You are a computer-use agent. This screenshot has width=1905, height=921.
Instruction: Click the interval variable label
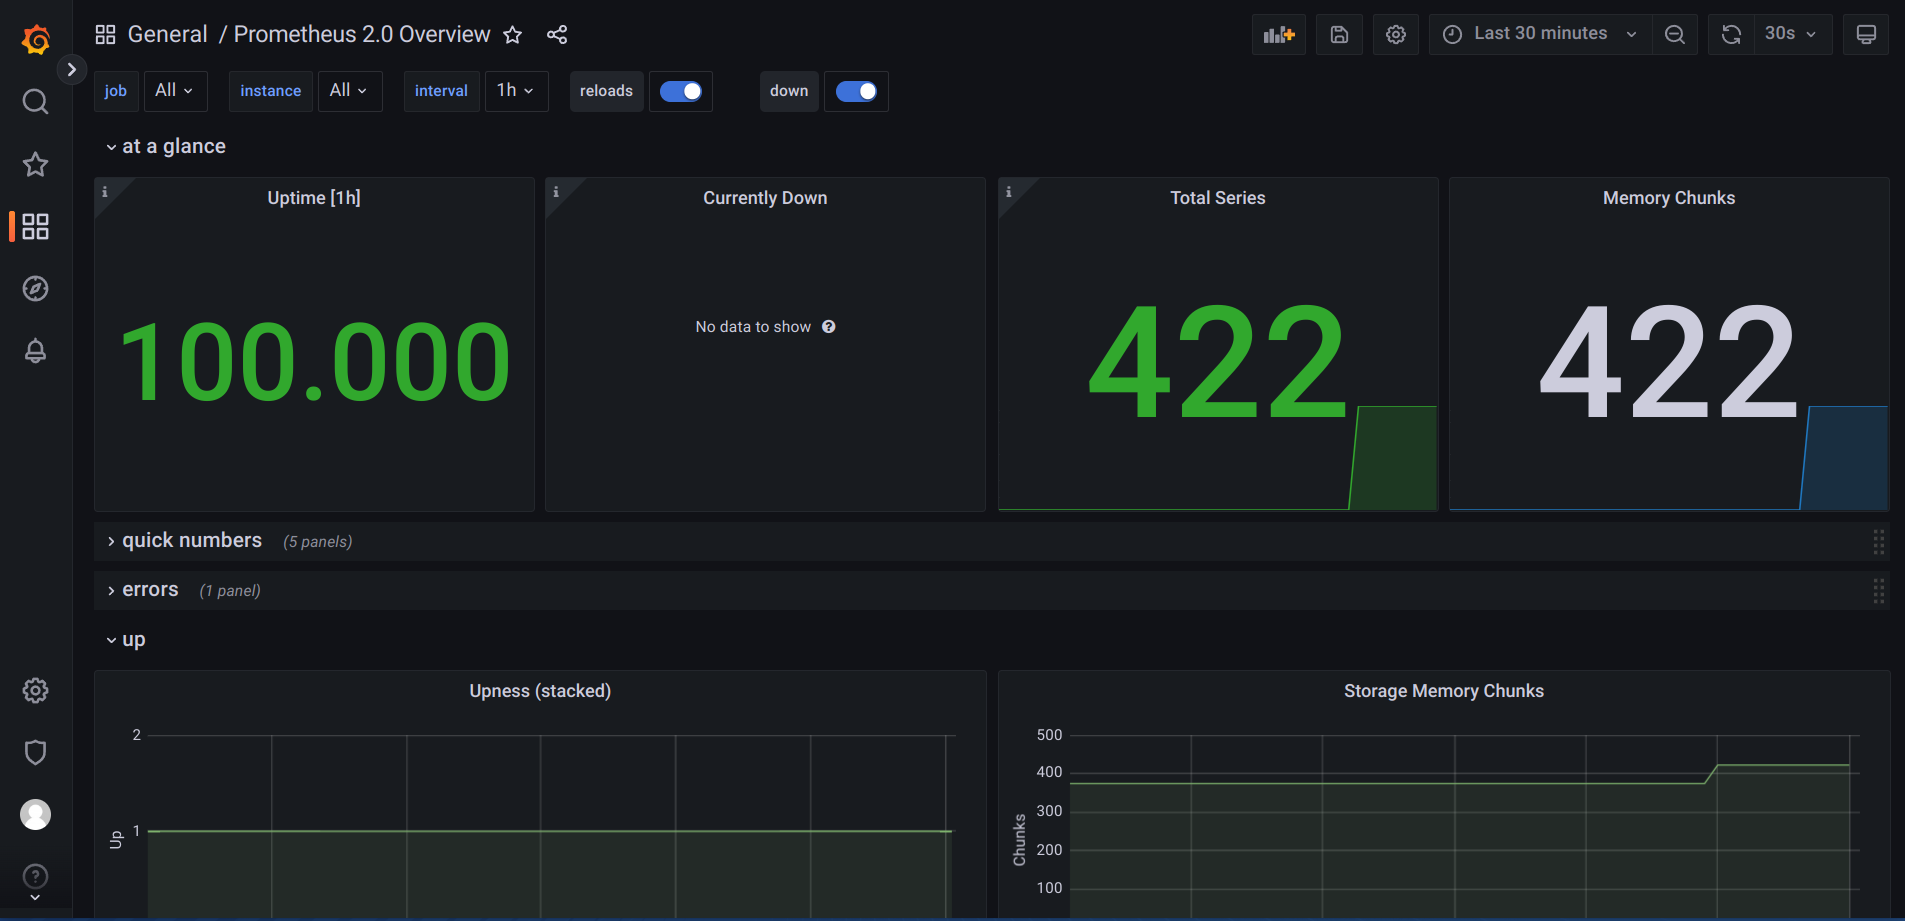click(x=441, y=91)
